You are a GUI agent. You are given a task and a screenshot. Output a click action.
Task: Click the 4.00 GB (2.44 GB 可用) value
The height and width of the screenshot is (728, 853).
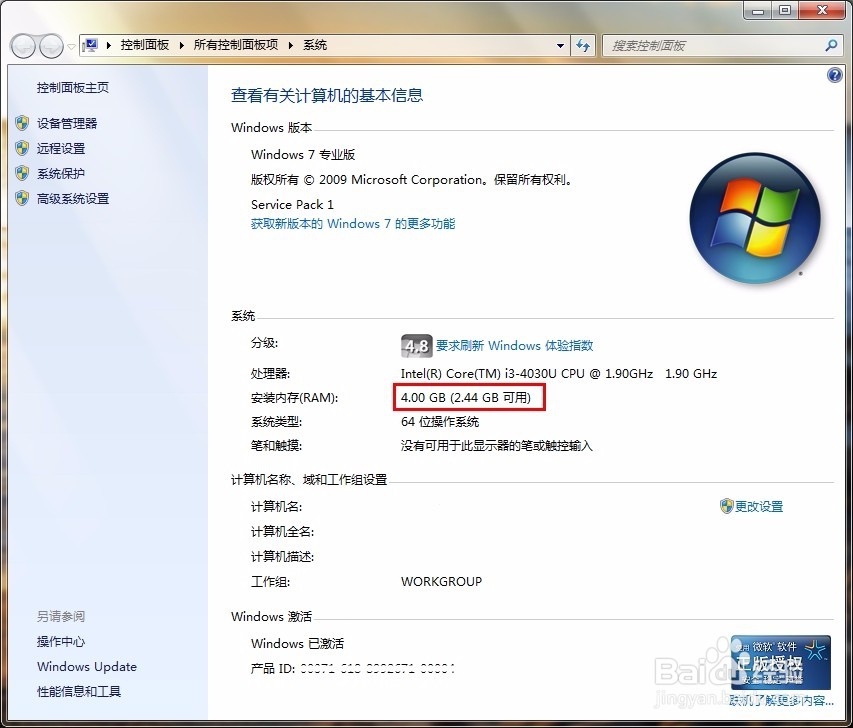pos(466,398)
